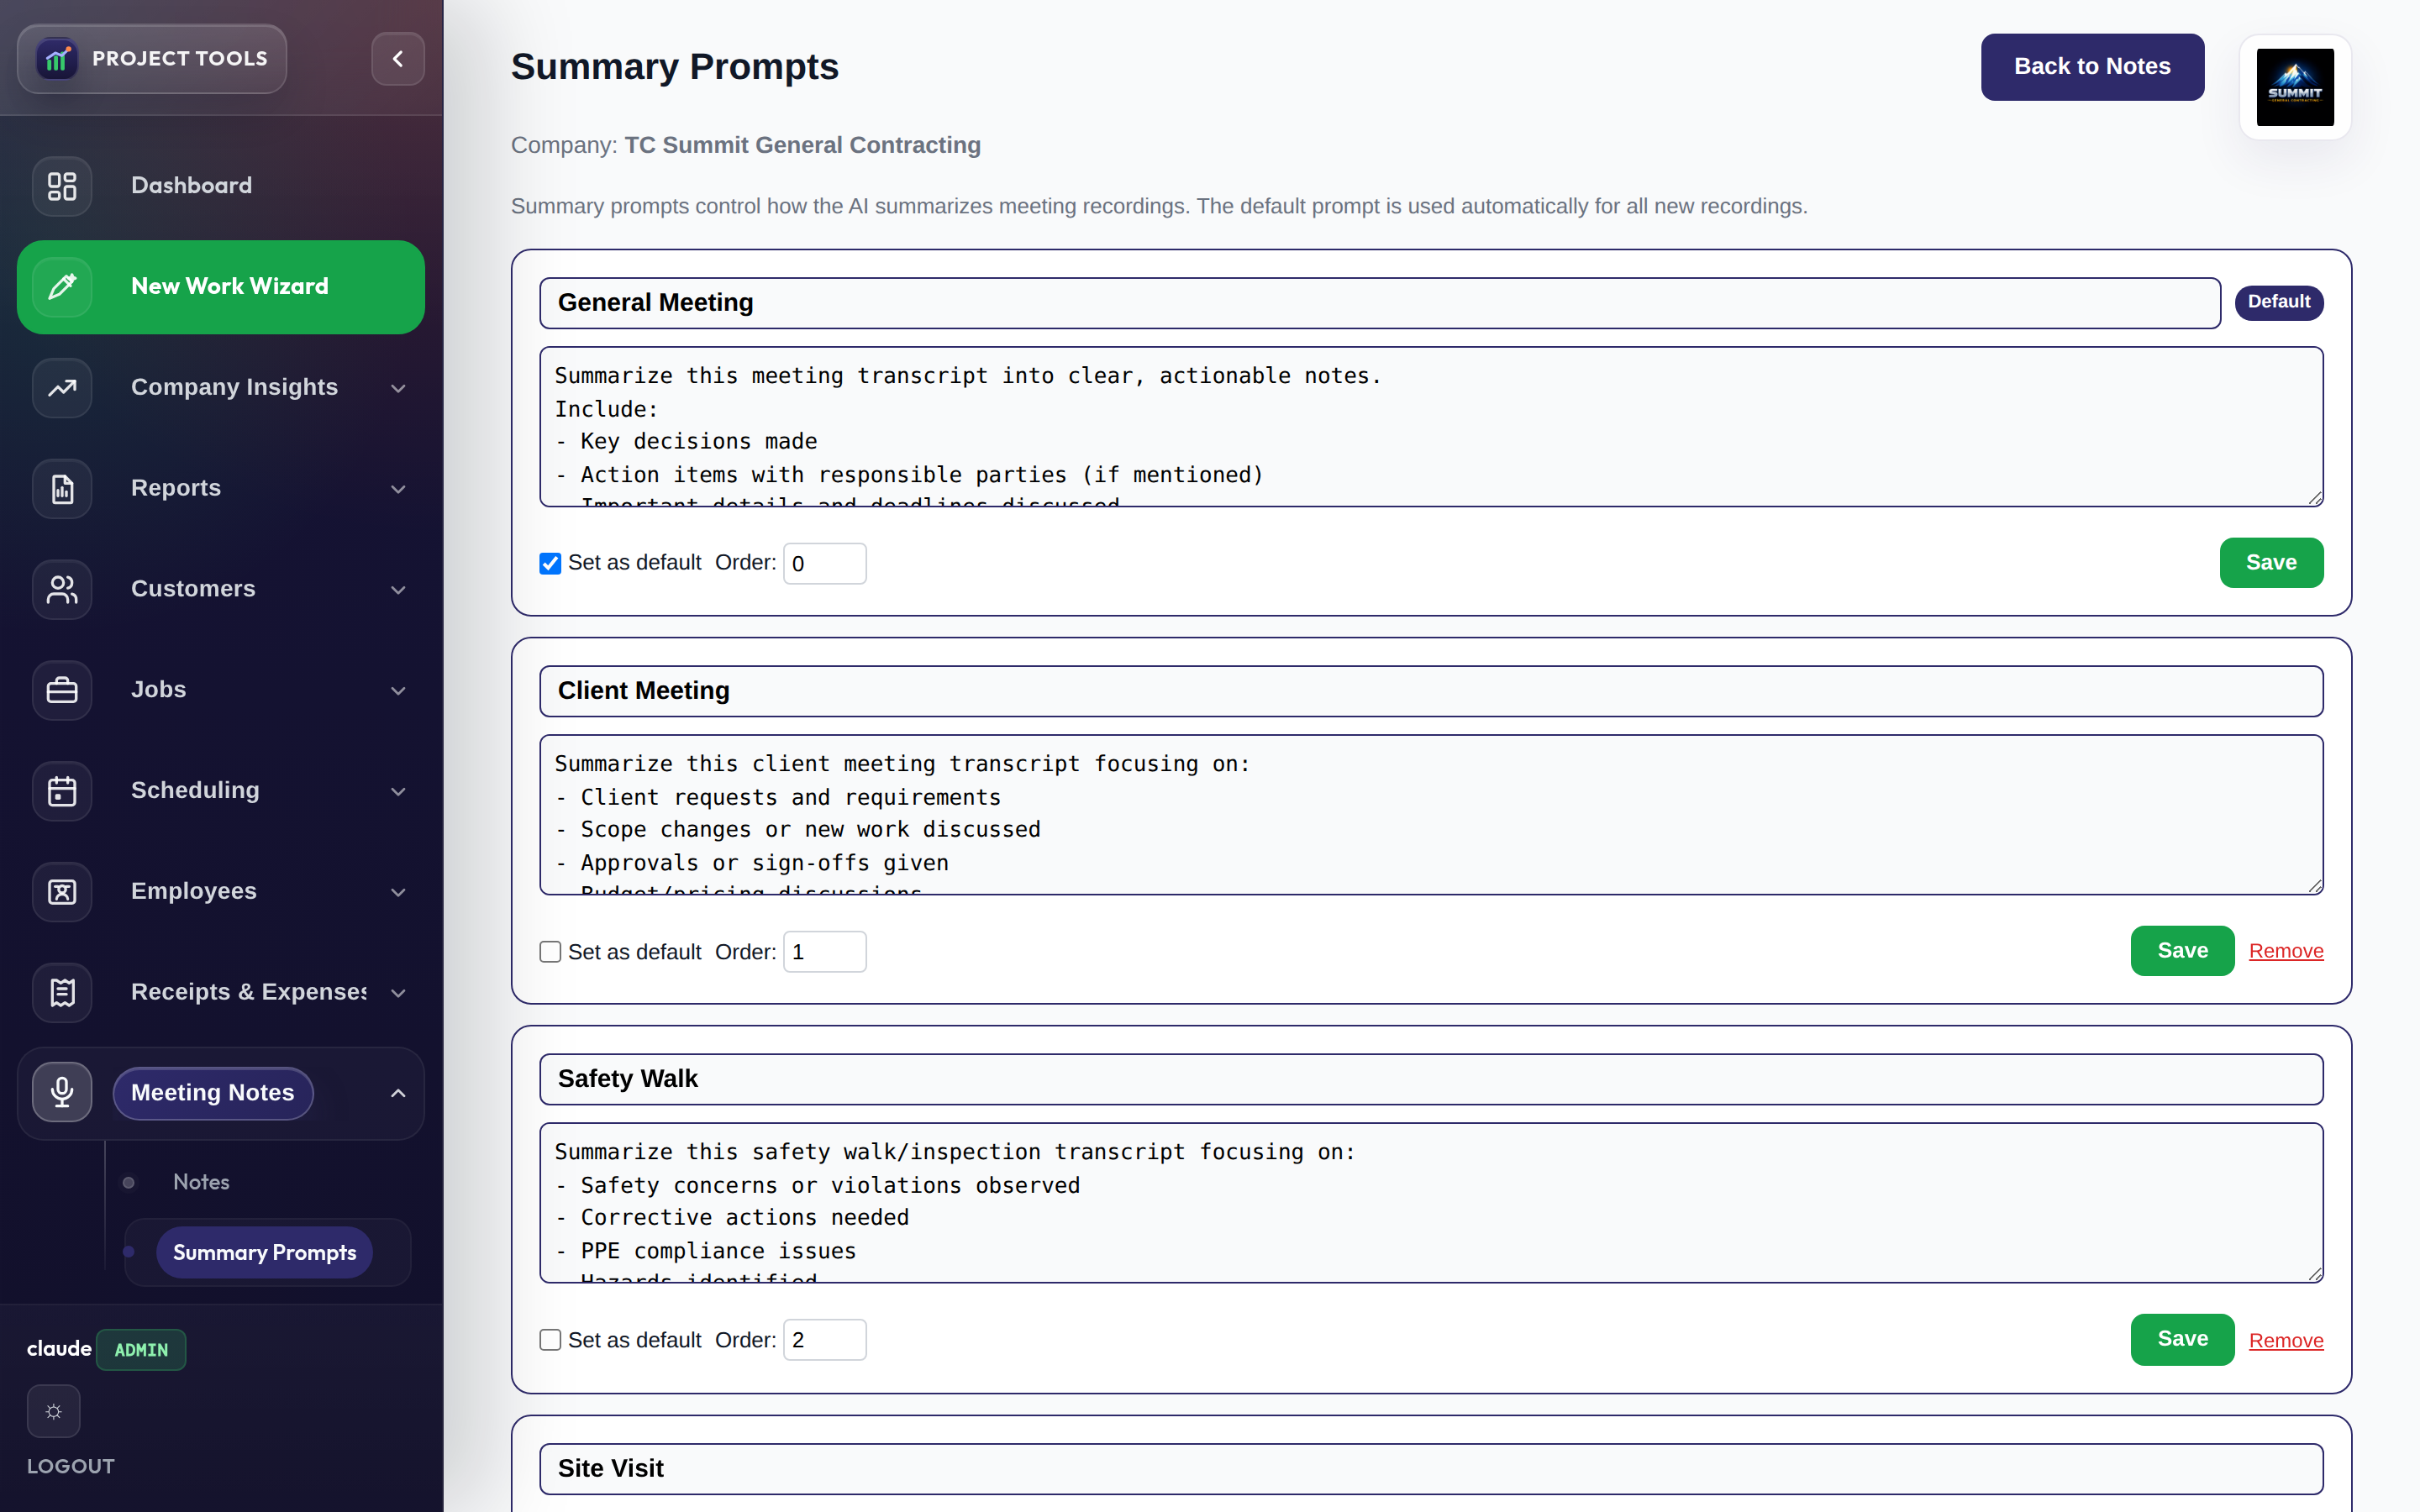This screenshot has width=2420, height=1512.
Task: Click the Company Insights trend icon
Action: tap(62, 388)
